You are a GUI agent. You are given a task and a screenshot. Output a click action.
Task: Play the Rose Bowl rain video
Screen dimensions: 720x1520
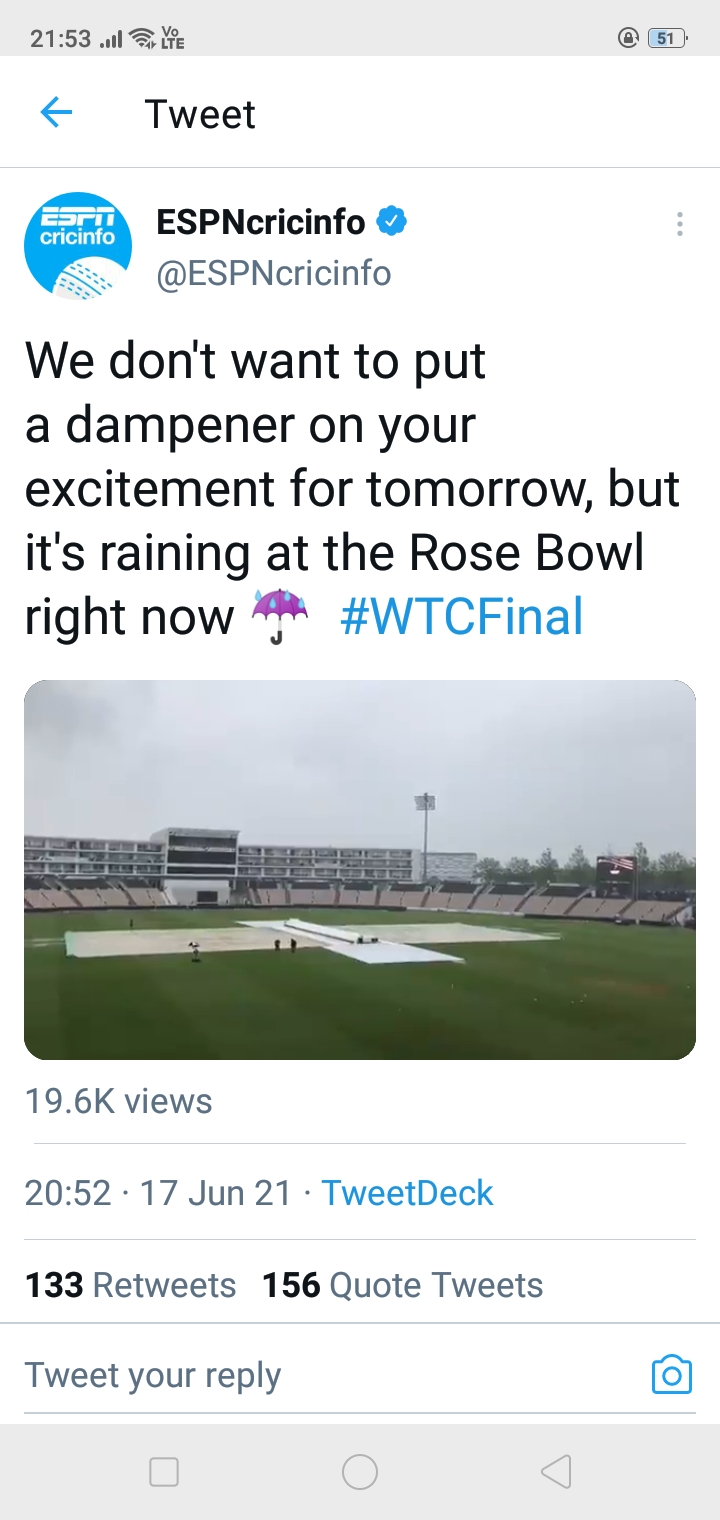click(360, 869)
